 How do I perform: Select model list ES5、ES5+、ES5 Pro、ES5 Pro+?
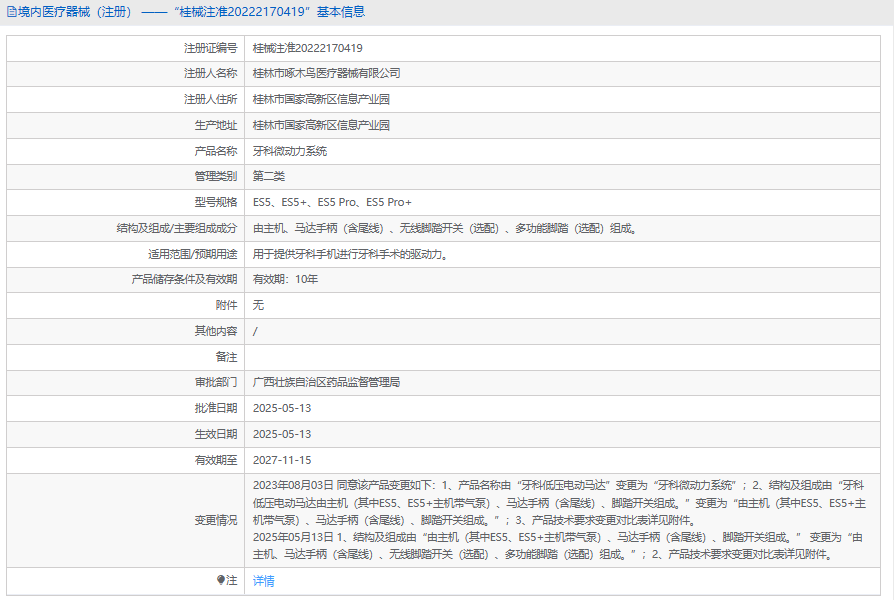click(332, 202)
